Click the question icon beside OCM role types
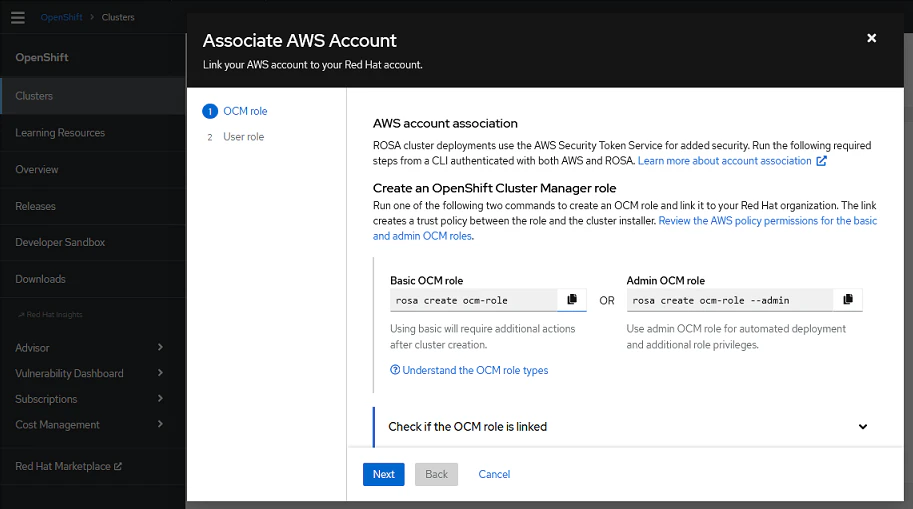 tap(395, 371)
